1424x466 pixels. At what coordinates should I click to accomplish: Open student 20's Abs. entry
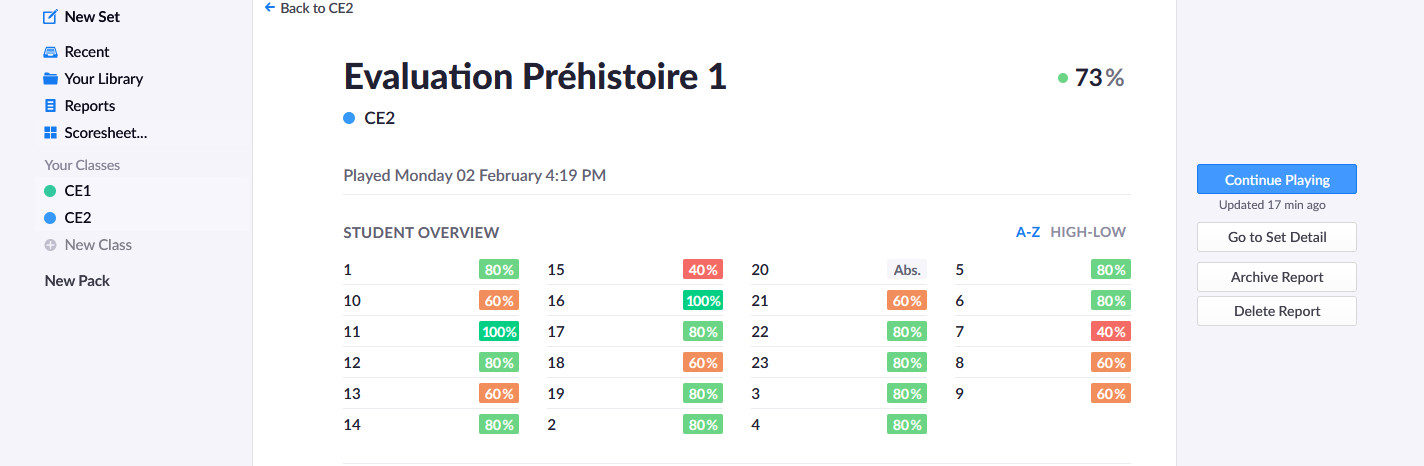[x=907, y=269]
